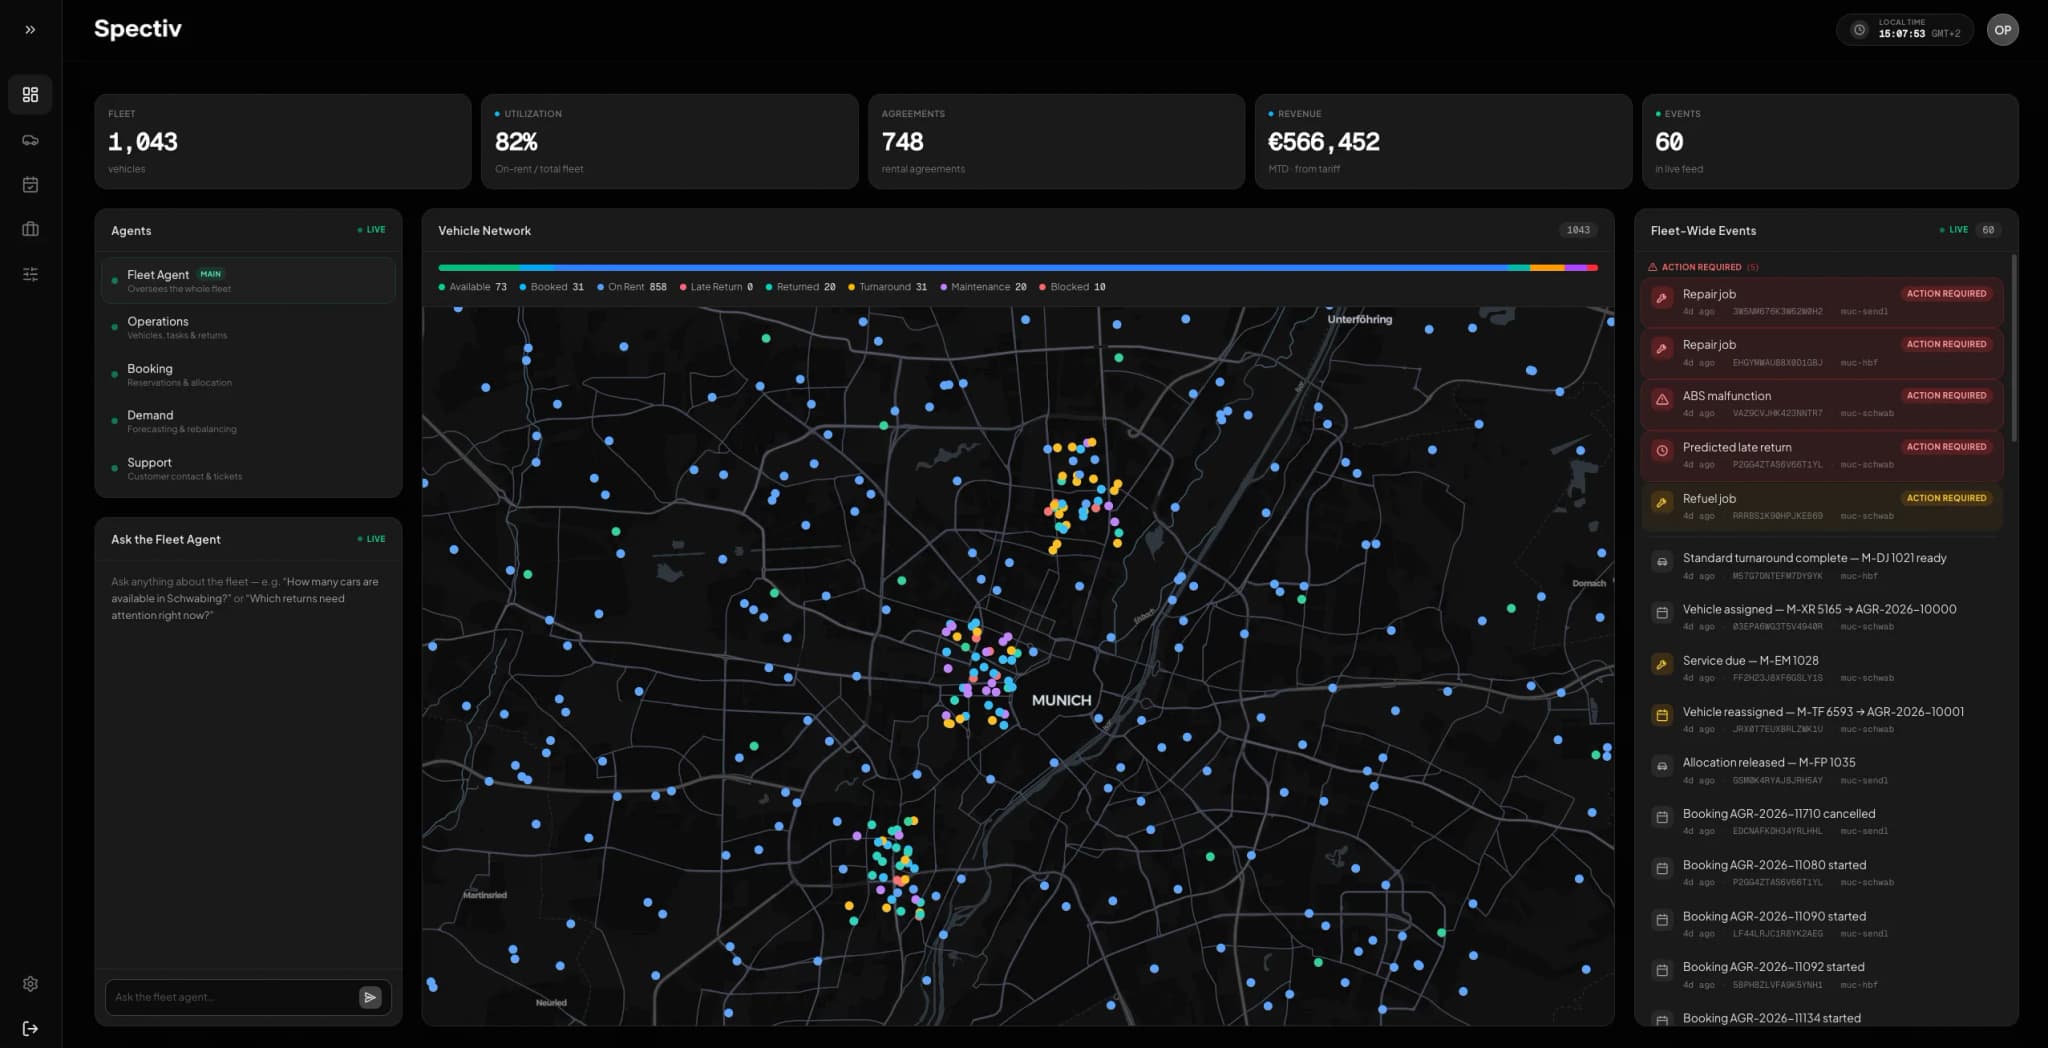
Task: Toggle the Turnaround status in map legend
Action: pyautogui.click(x=888, y=287)
